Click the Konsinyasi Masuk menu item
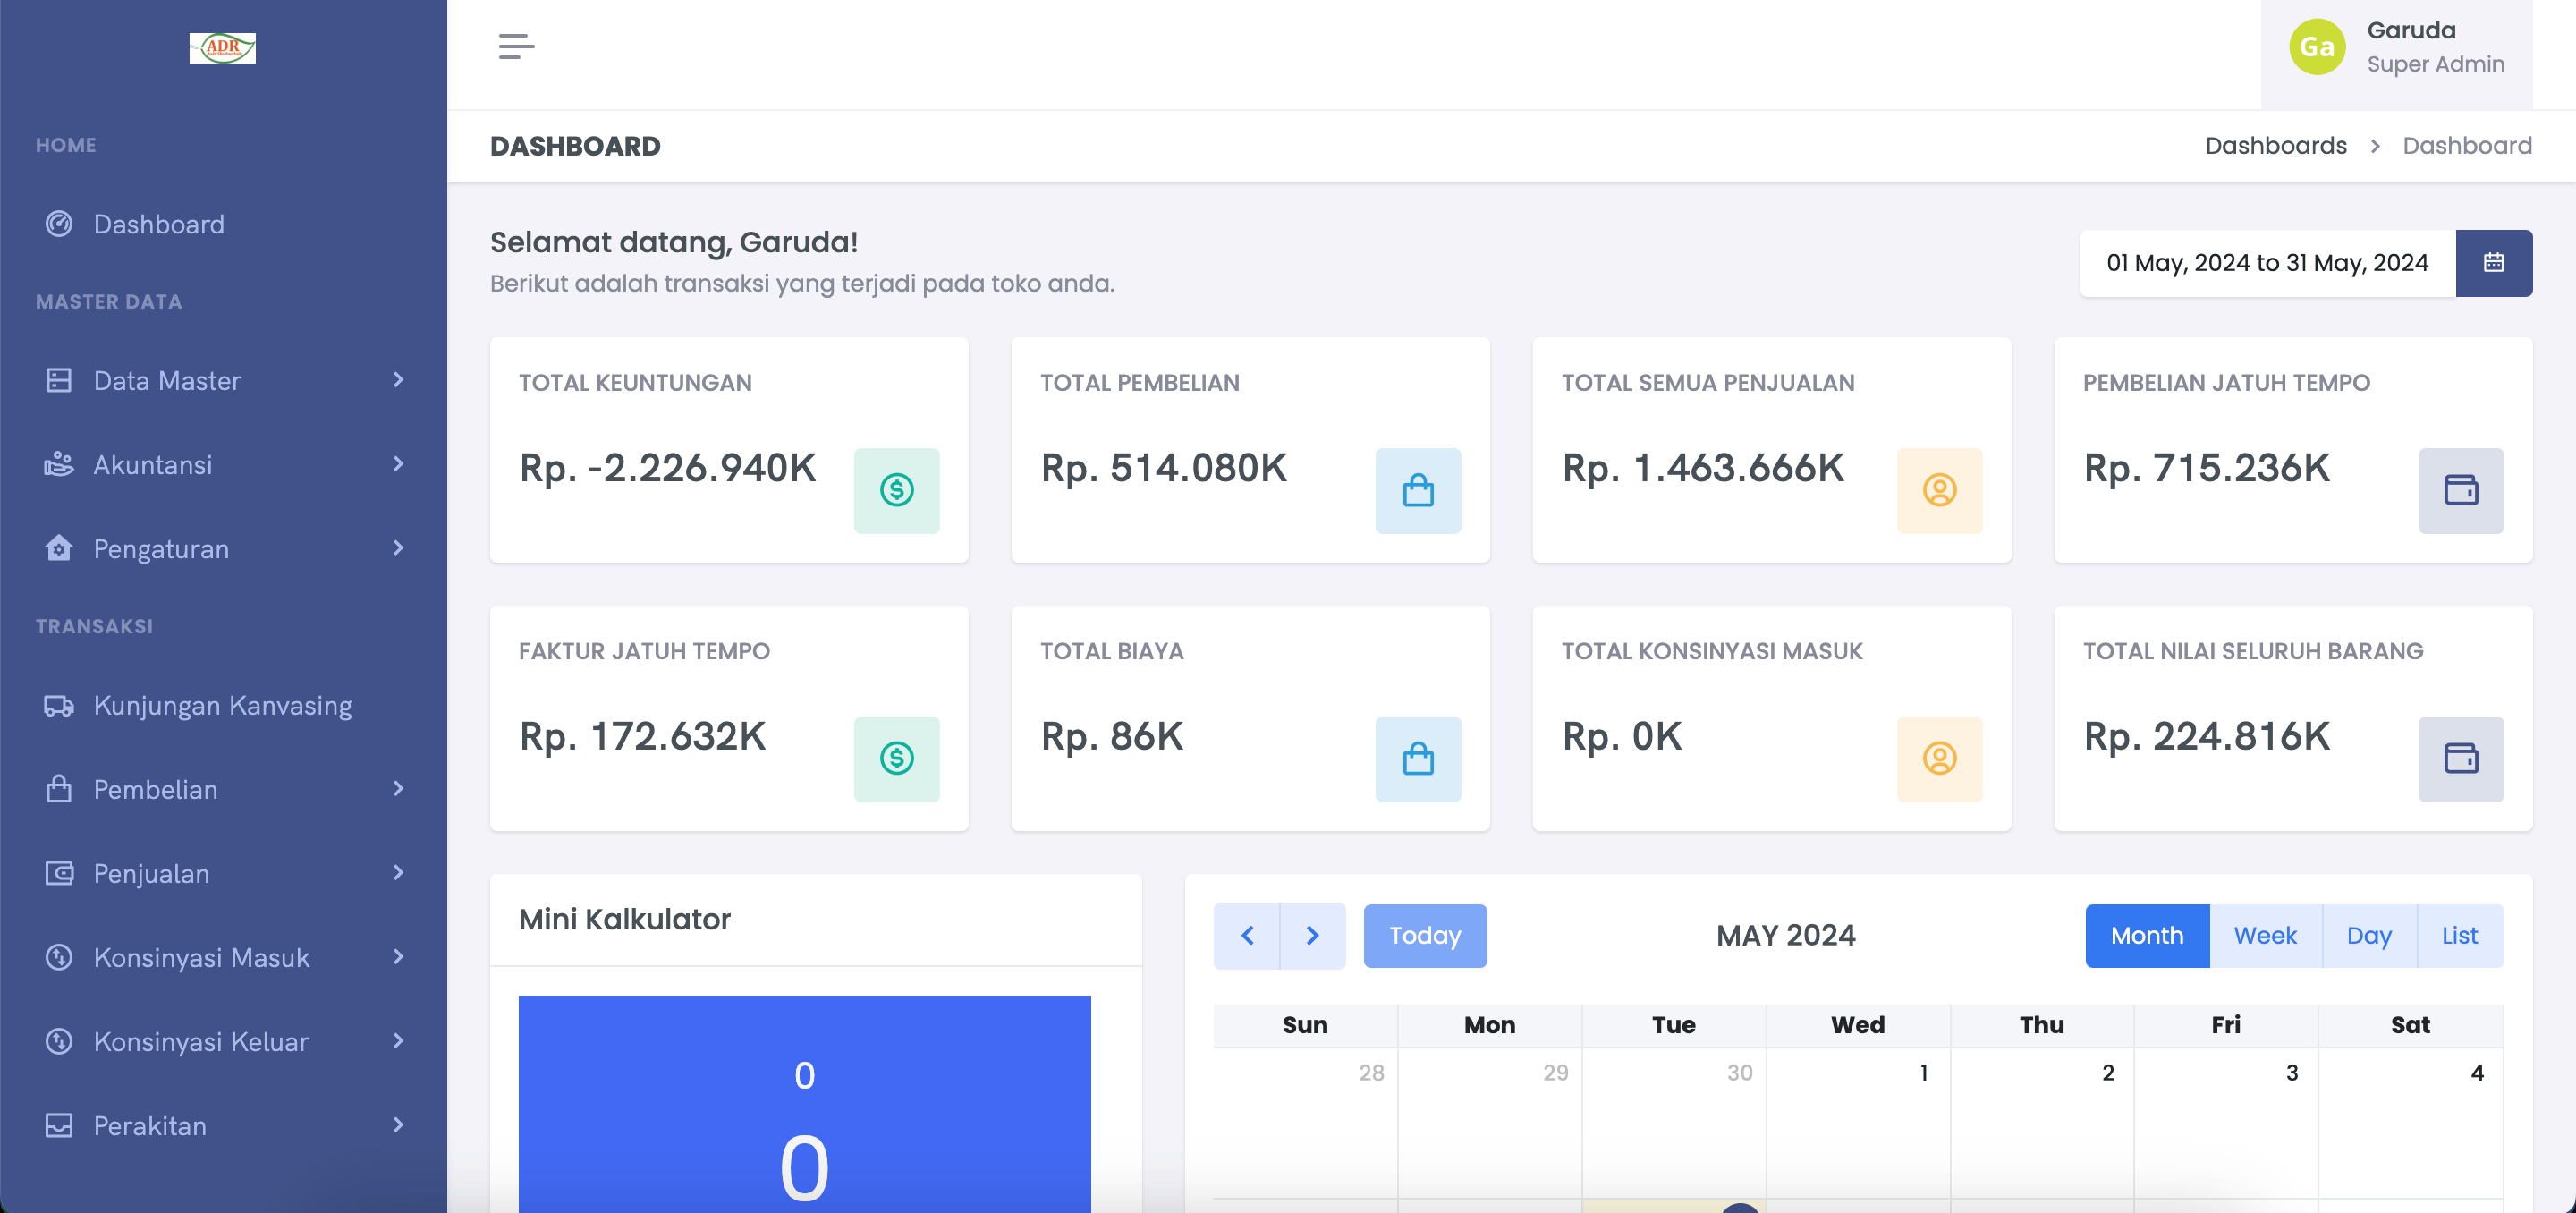The height and width of the screenshot is (1213, 2576). [202, 955]
